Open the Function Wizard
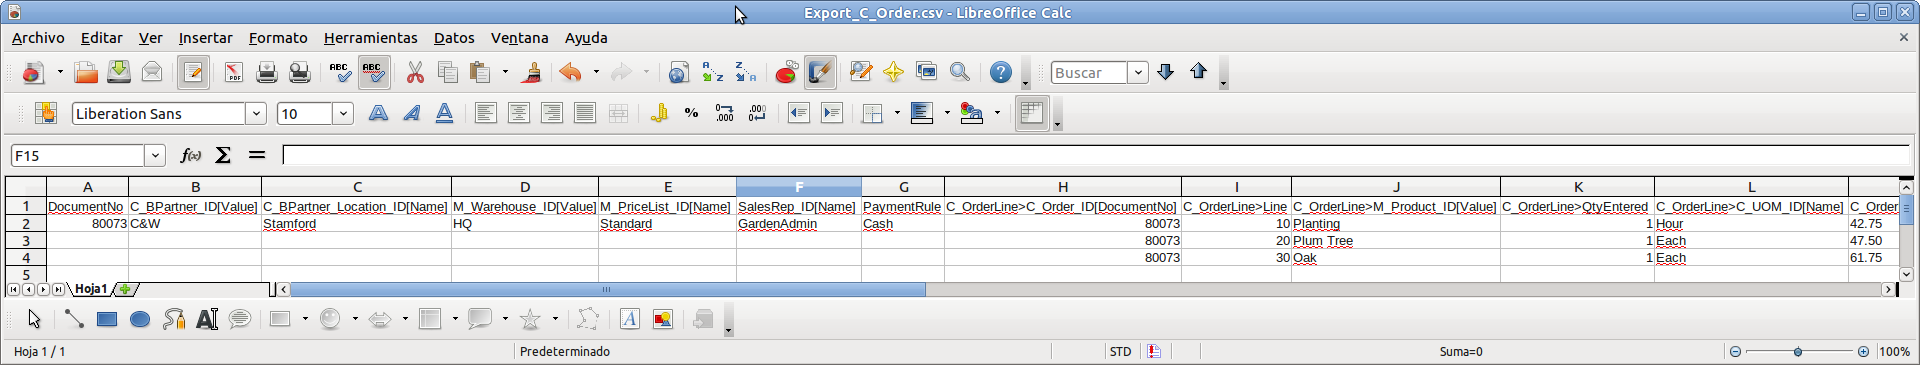Screen dimensions: 1920x365 190,155
